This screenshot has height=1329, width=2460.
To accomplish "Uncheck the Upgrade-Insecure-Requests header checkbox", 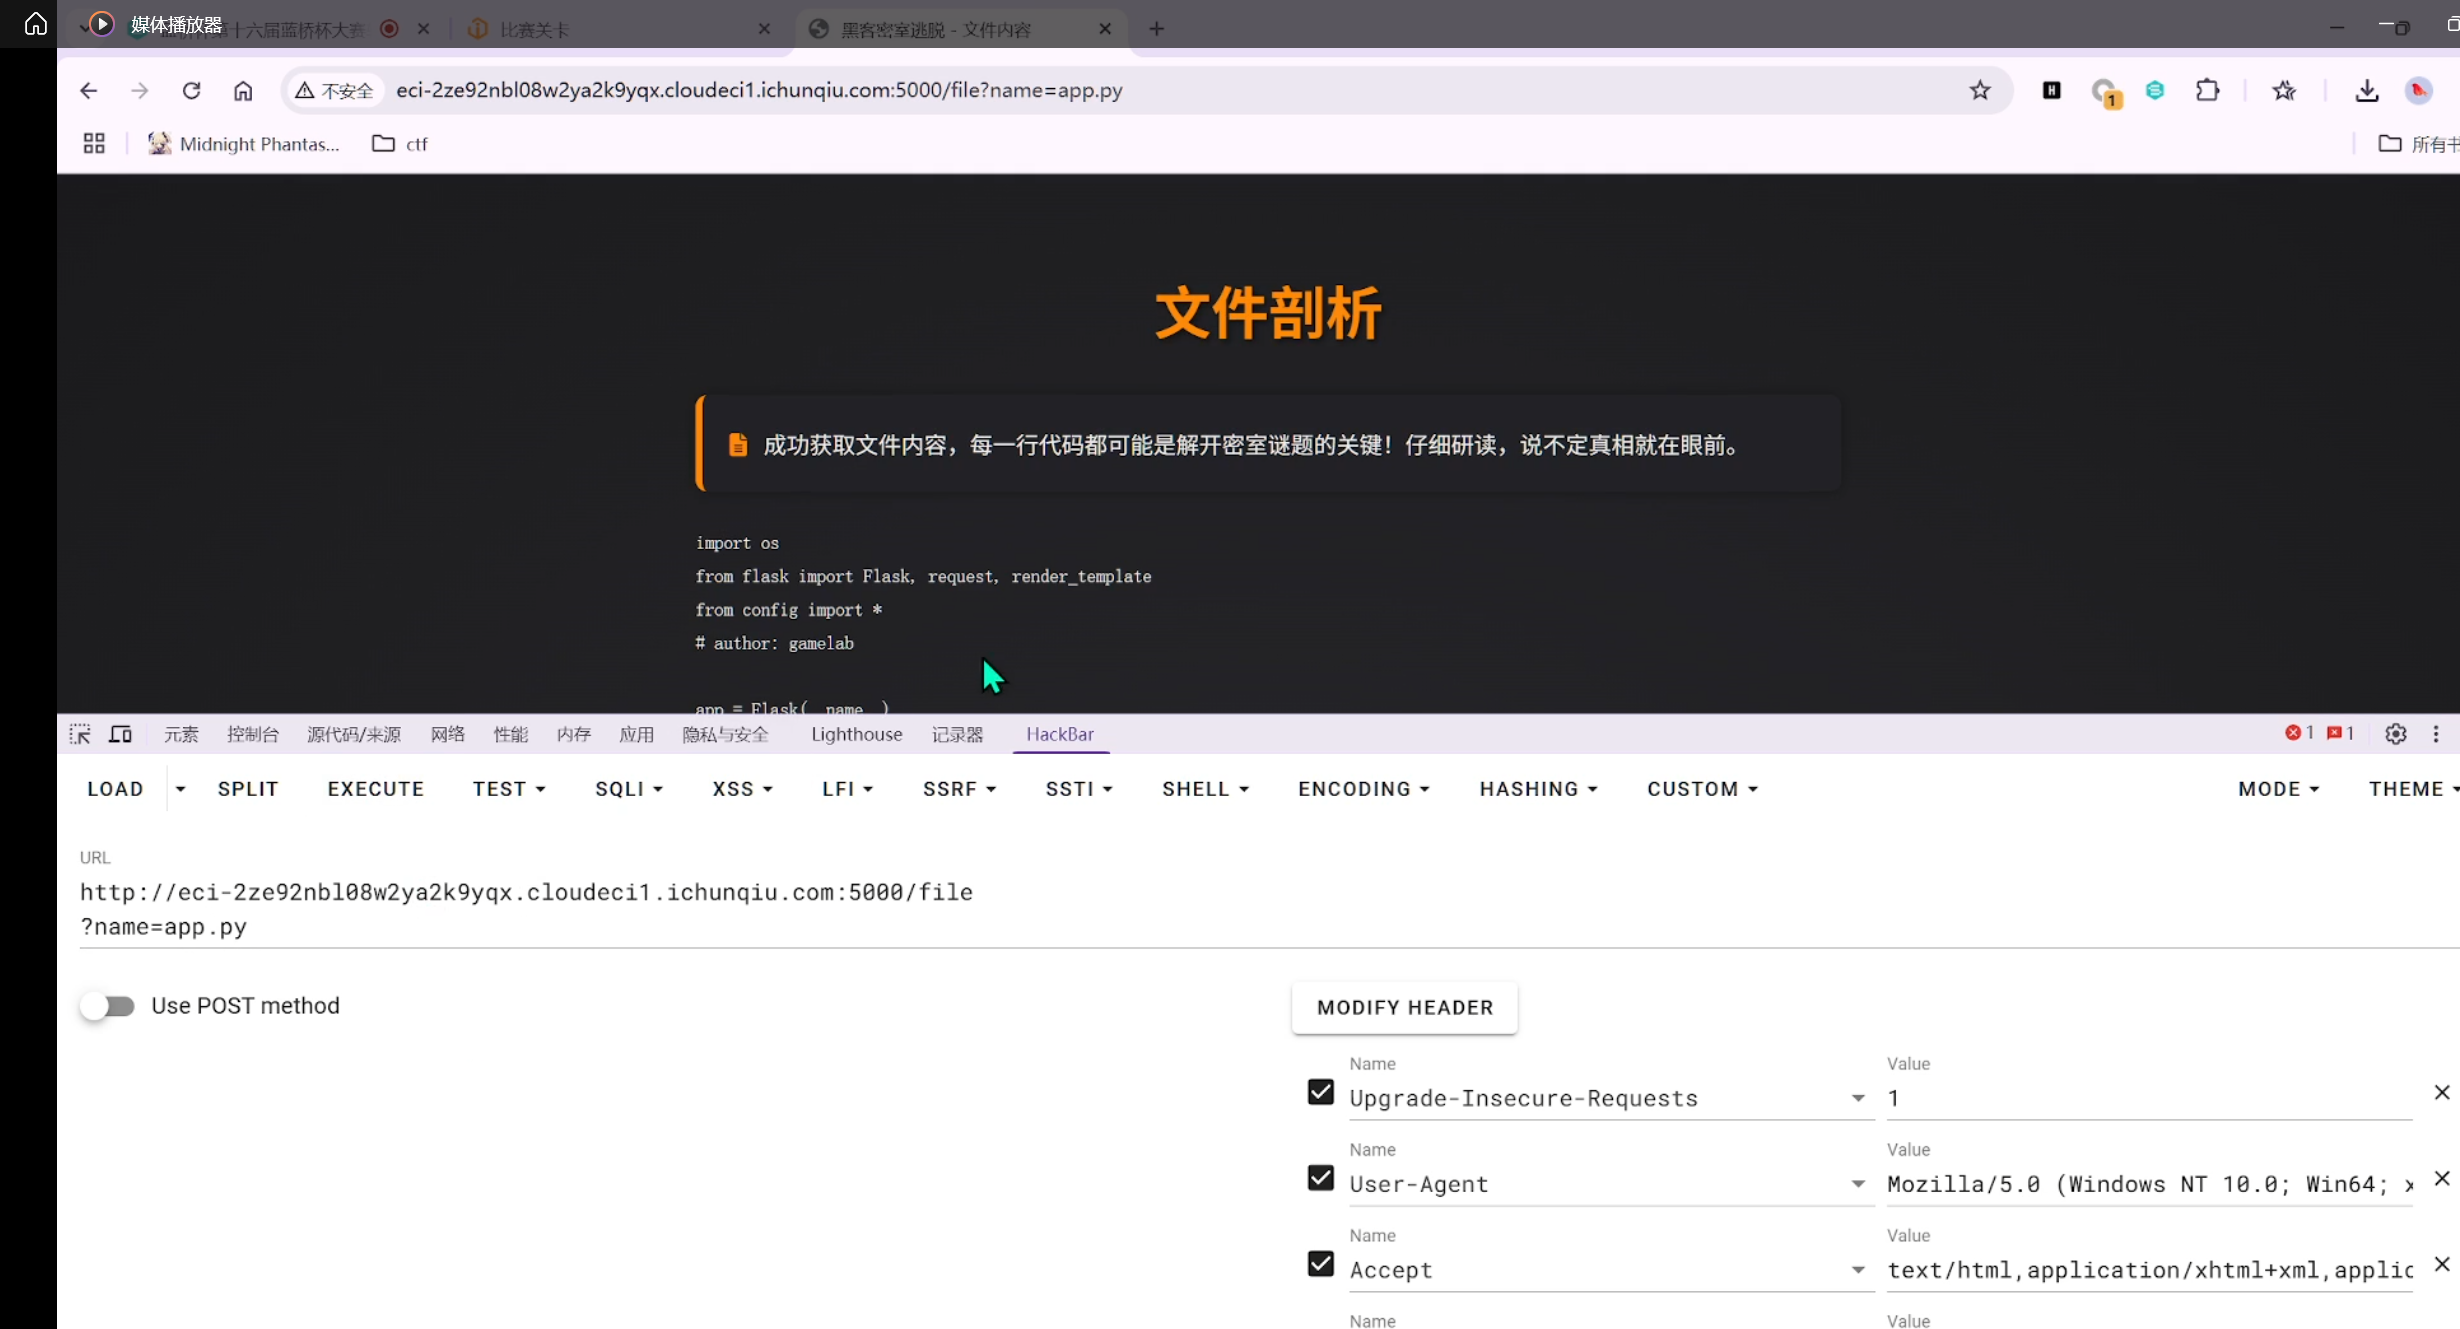I will point(1320,1092).
